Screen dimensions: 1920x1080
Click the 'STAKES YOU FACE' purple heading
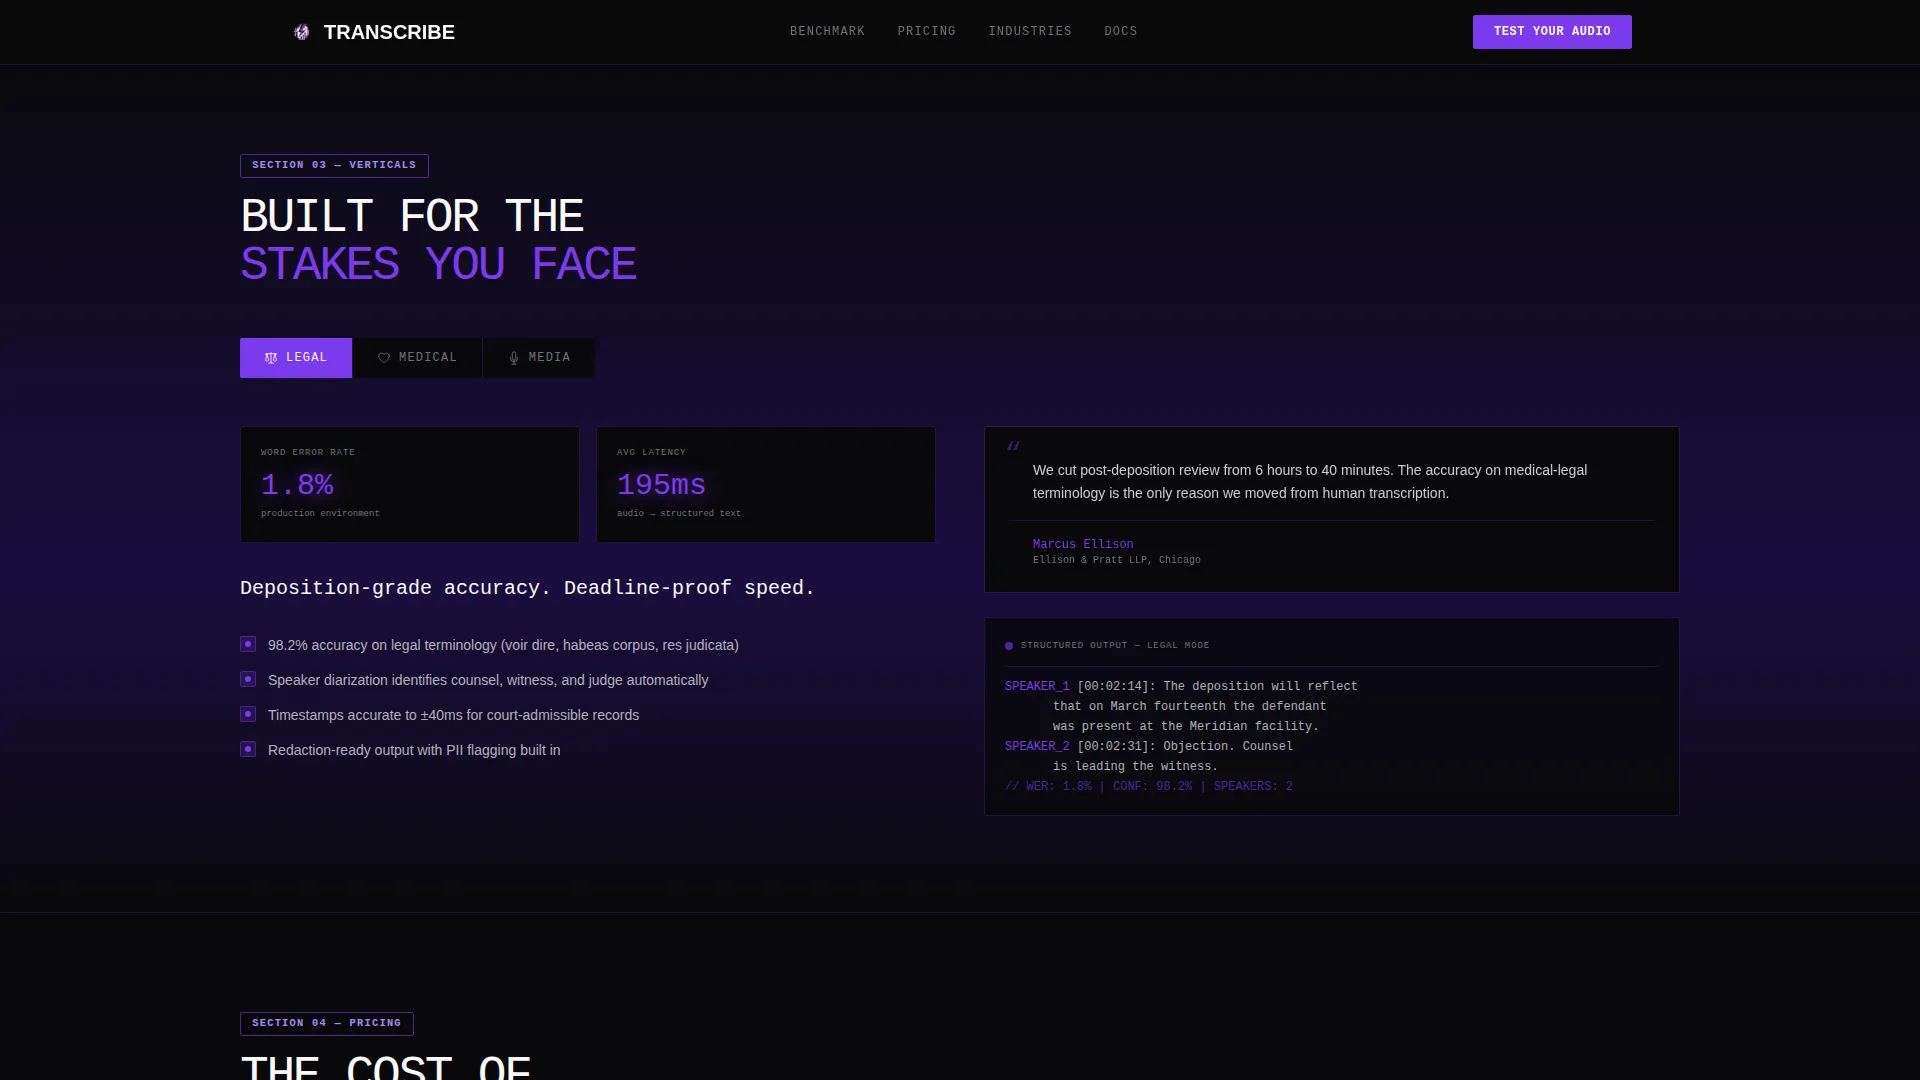coord(439,264)
